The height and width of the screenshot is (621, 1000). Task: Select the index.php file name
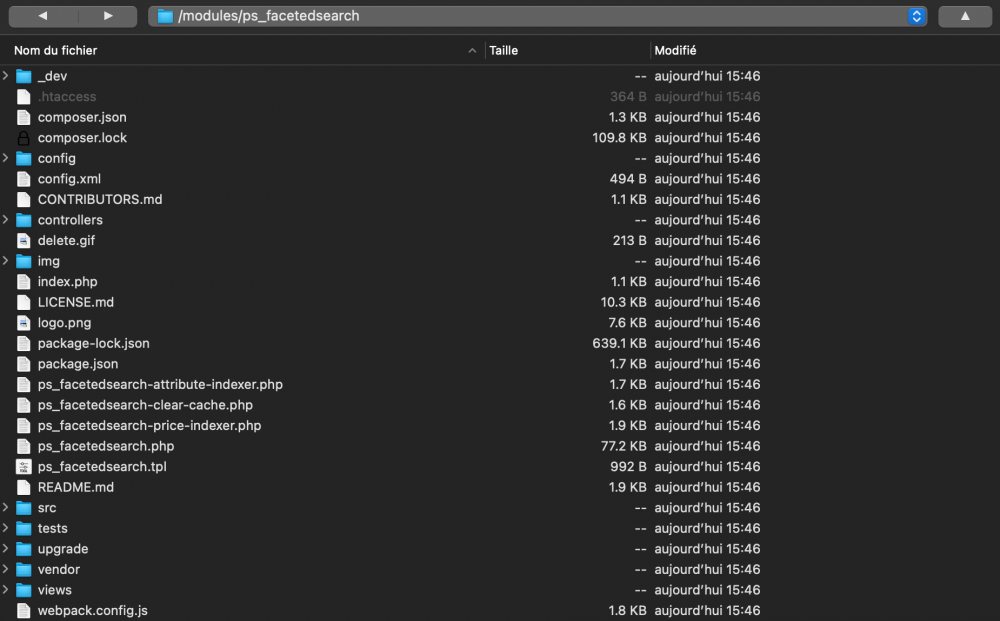click(x=68, y=282)
